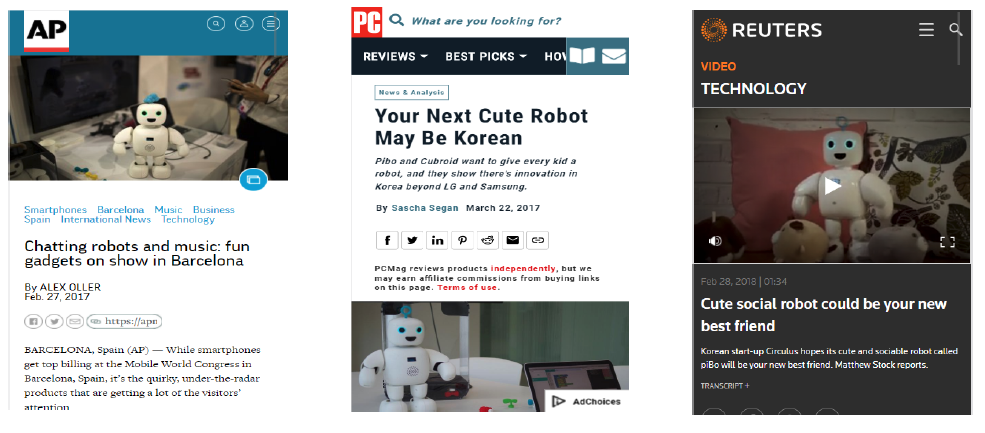Click PCMag envelope newsletter icon
The height and width of the screenshot is (433, 985).
(614, 57)
